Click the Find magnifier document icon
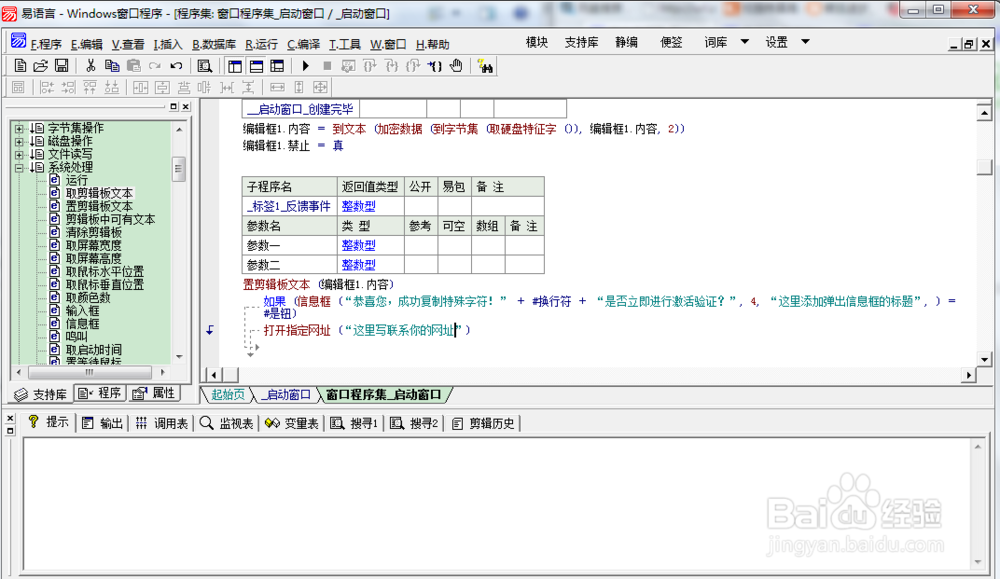This screenshot has height=579, width=1000. coord(204,66)
